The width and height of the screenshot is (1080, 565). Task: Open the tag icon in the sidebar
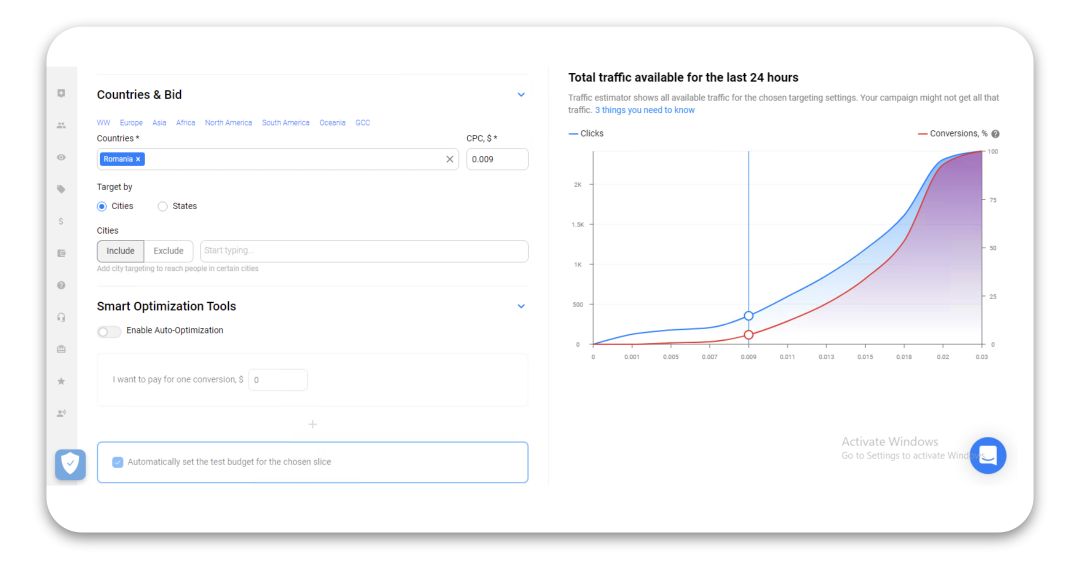coord(61,189)
